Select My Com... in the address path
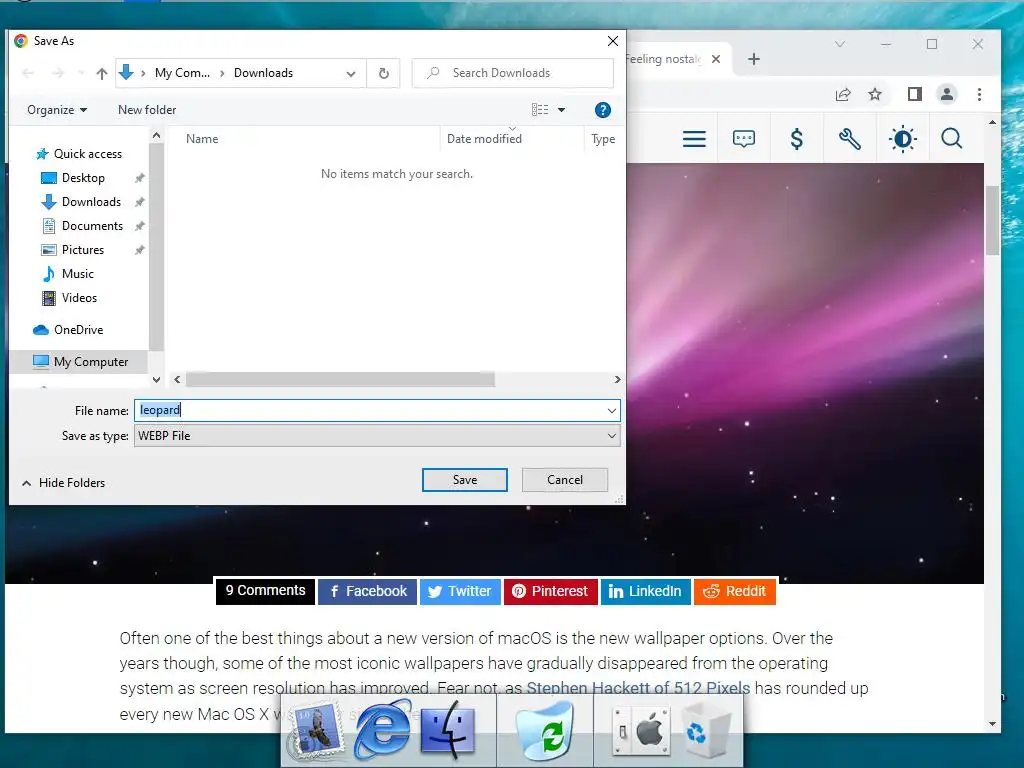This screenshot has height=768, width=1024. click(182, 73)
